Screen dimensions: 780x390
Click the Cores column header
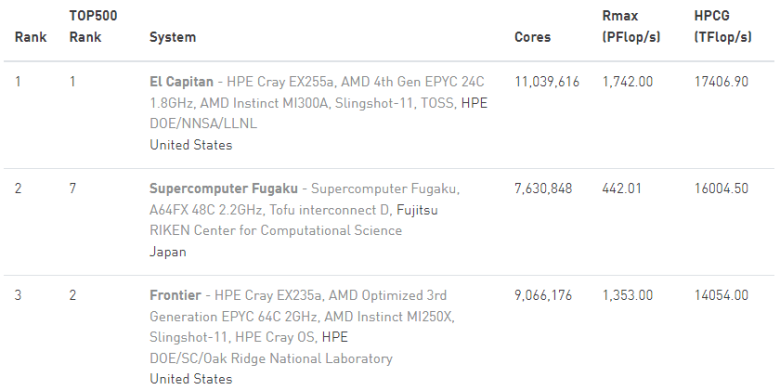[x=532, y=37]
